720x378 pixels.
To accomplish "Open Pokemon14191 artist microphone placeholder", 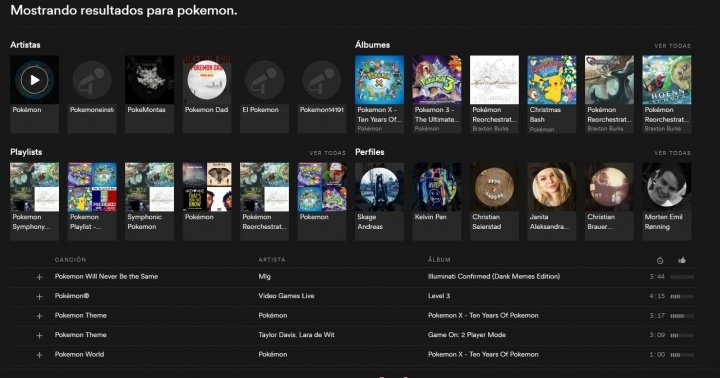I will pos(322,80).
